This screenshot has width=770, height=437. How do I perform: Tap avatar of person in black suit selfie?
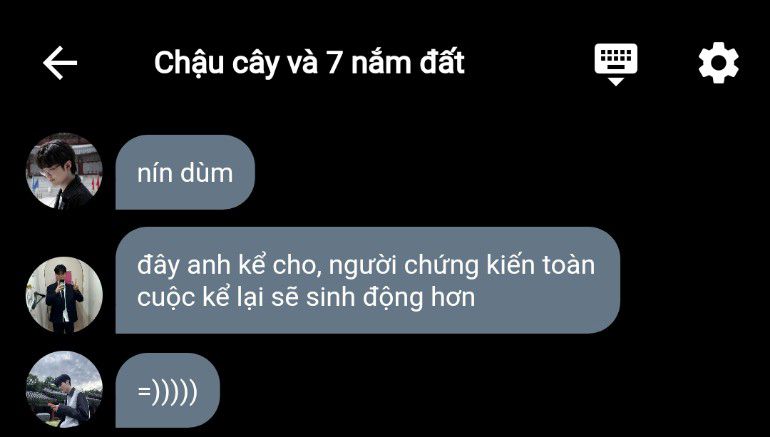[x=64, y=295]
